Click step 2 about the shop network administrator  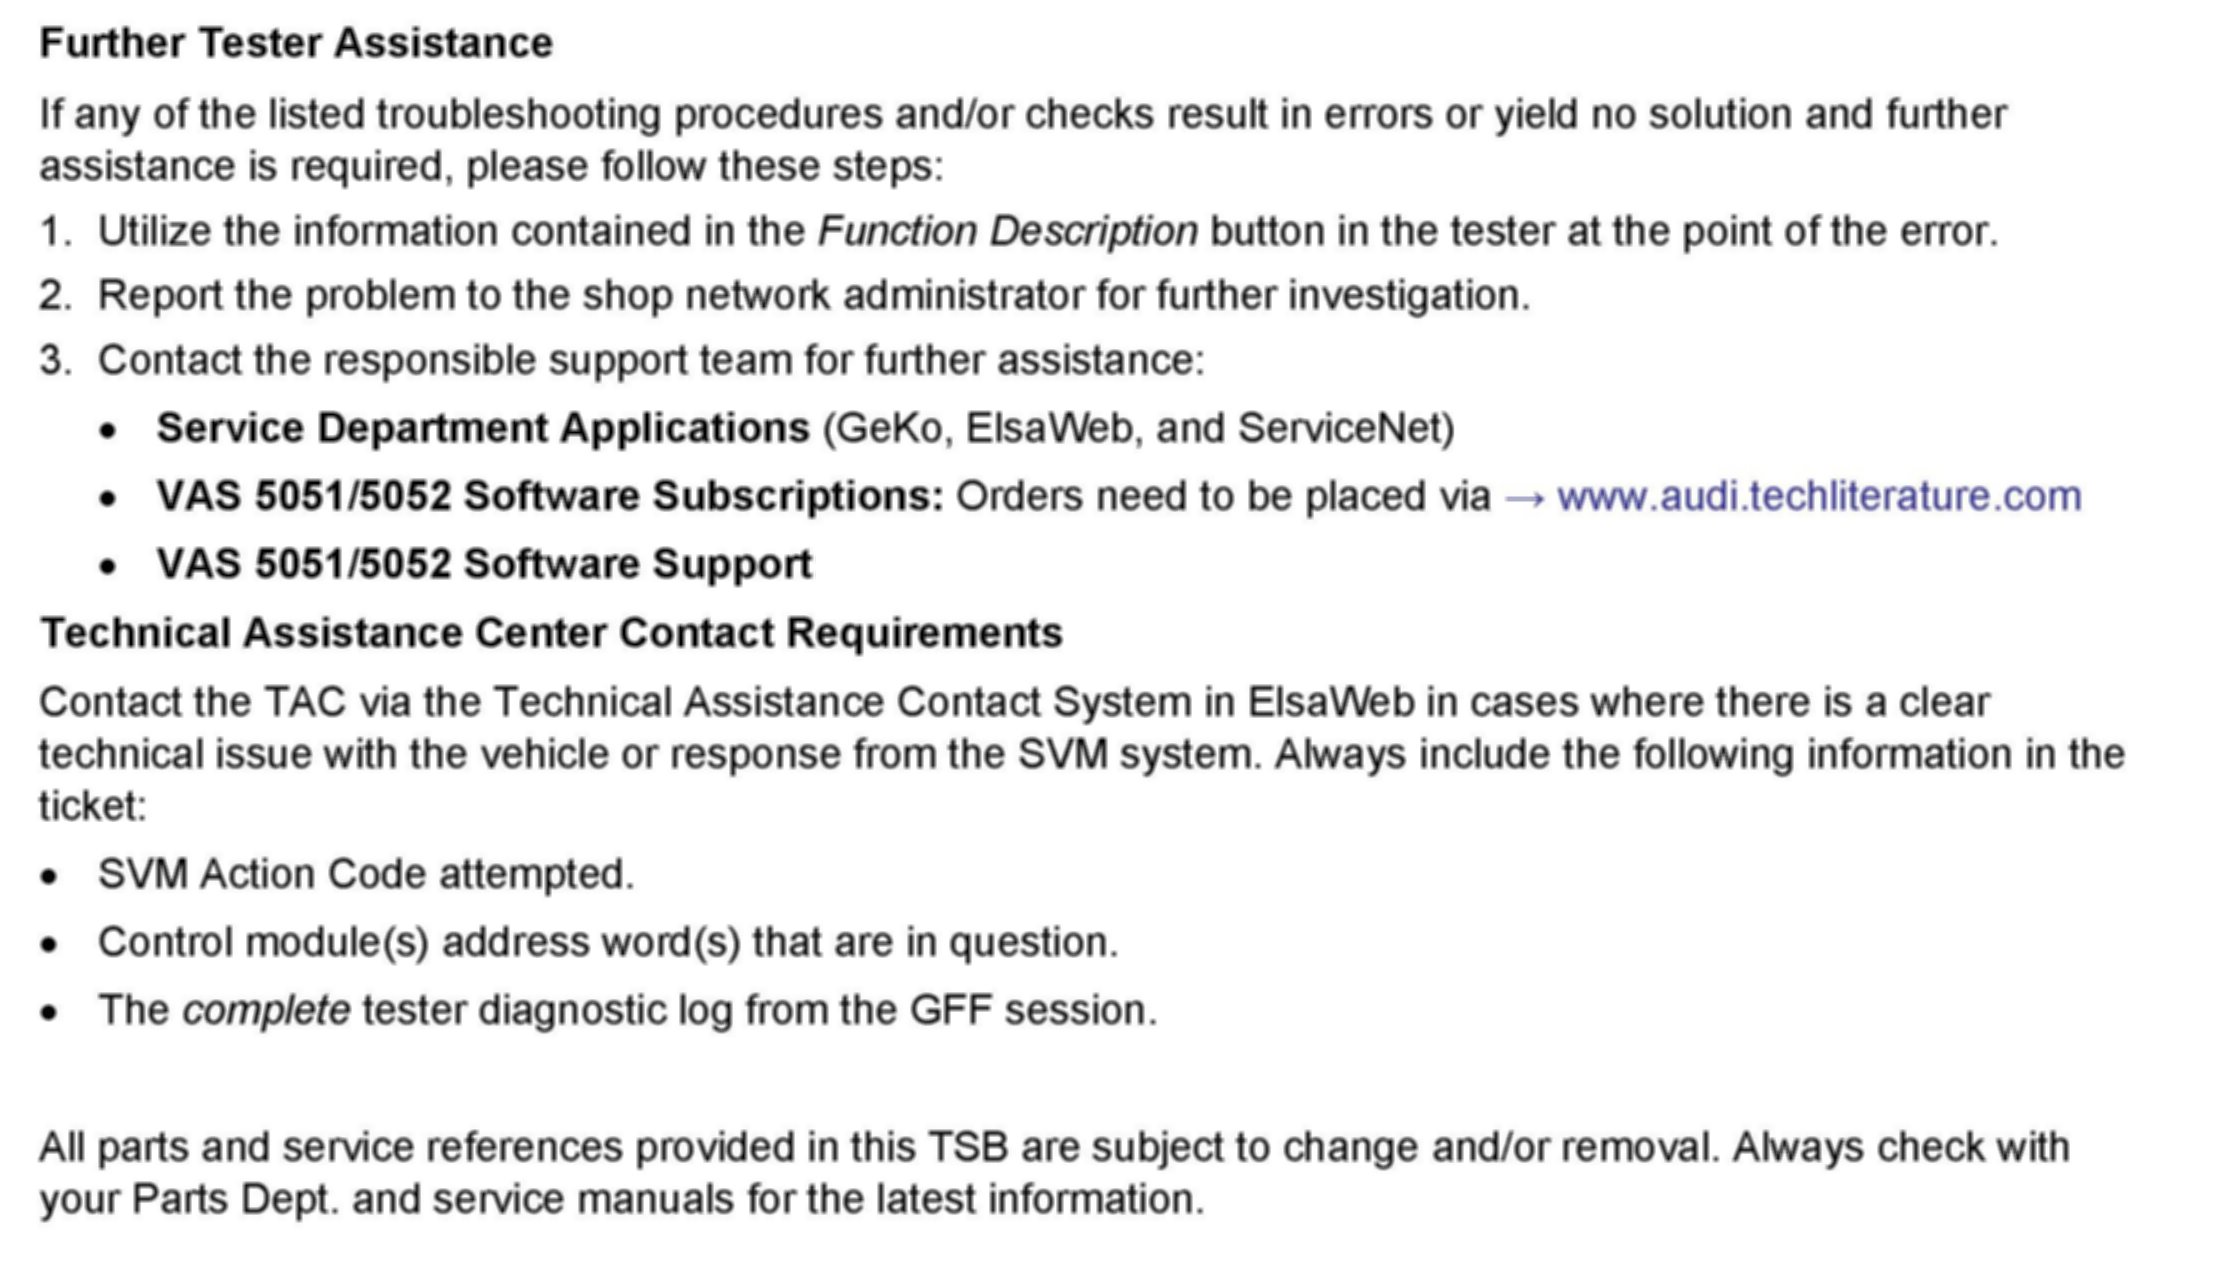[813, 296]
